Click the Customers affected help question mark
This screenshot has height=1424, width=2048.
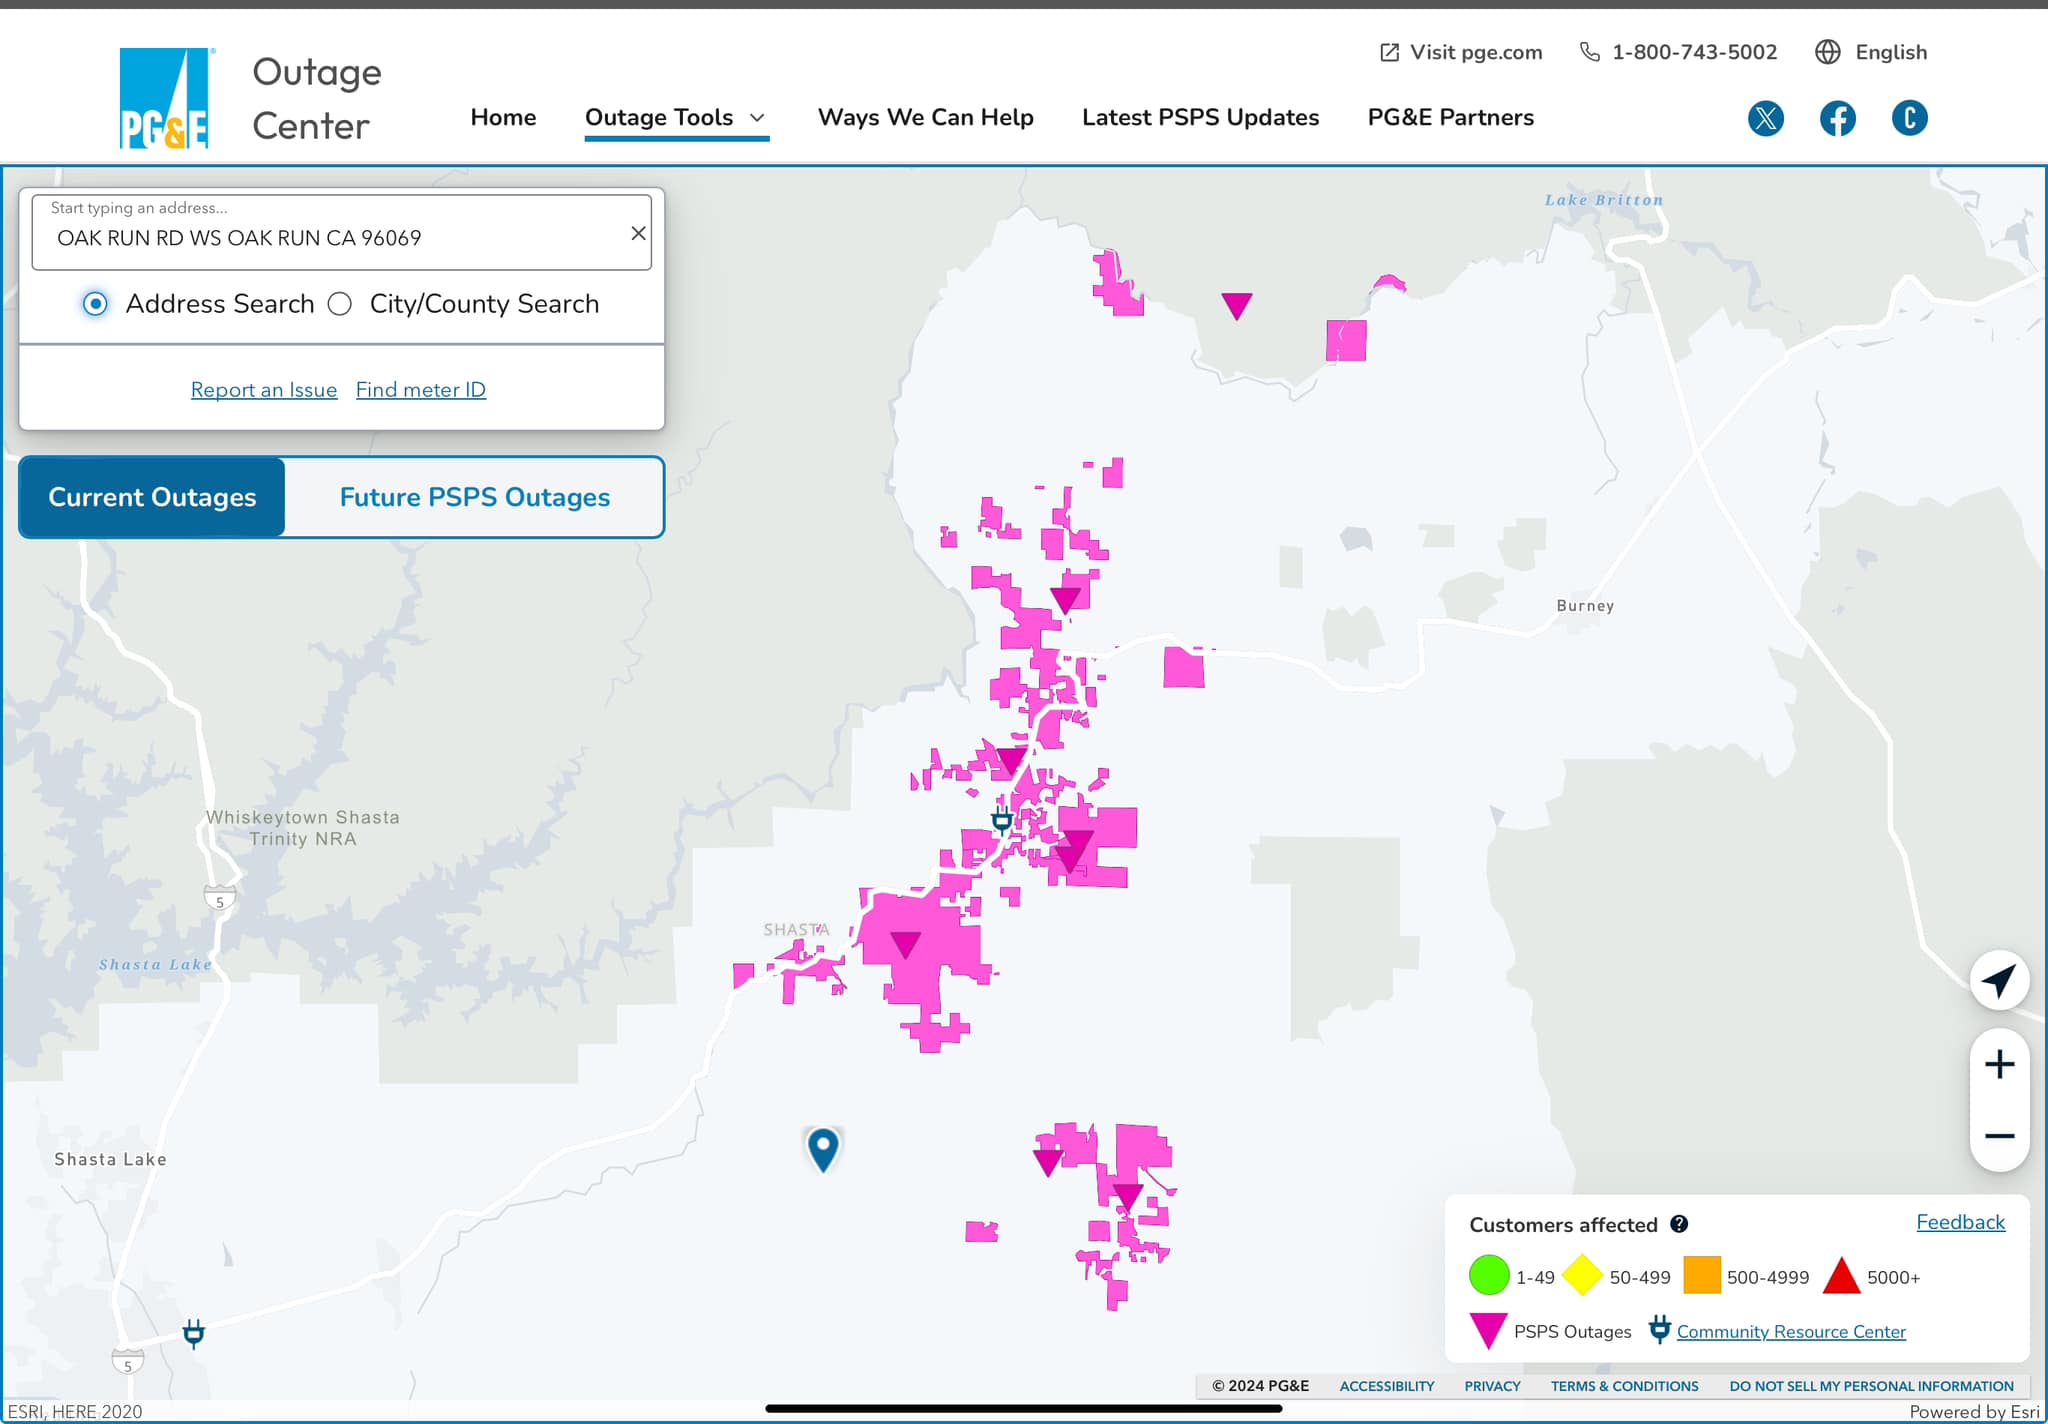1679,1224
